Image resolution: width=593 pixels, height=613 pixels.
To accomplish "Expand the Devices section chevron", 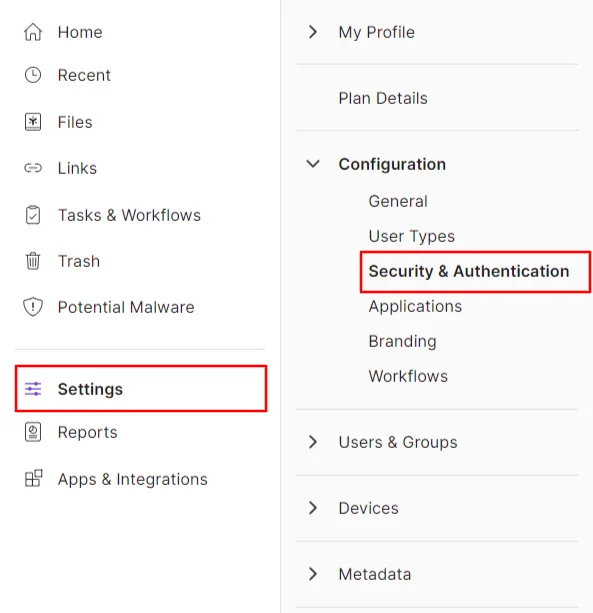I will [x=313, y=508].
